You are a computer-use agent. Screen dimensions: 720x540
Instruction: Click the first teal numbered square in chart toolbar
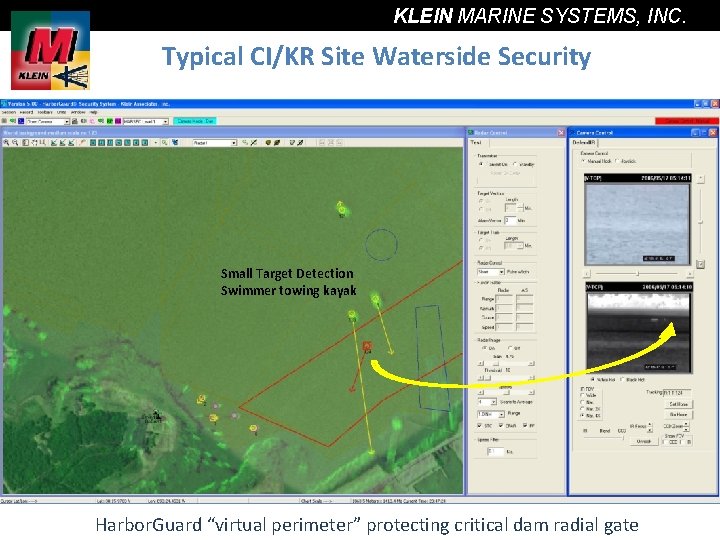coord(93,143)
